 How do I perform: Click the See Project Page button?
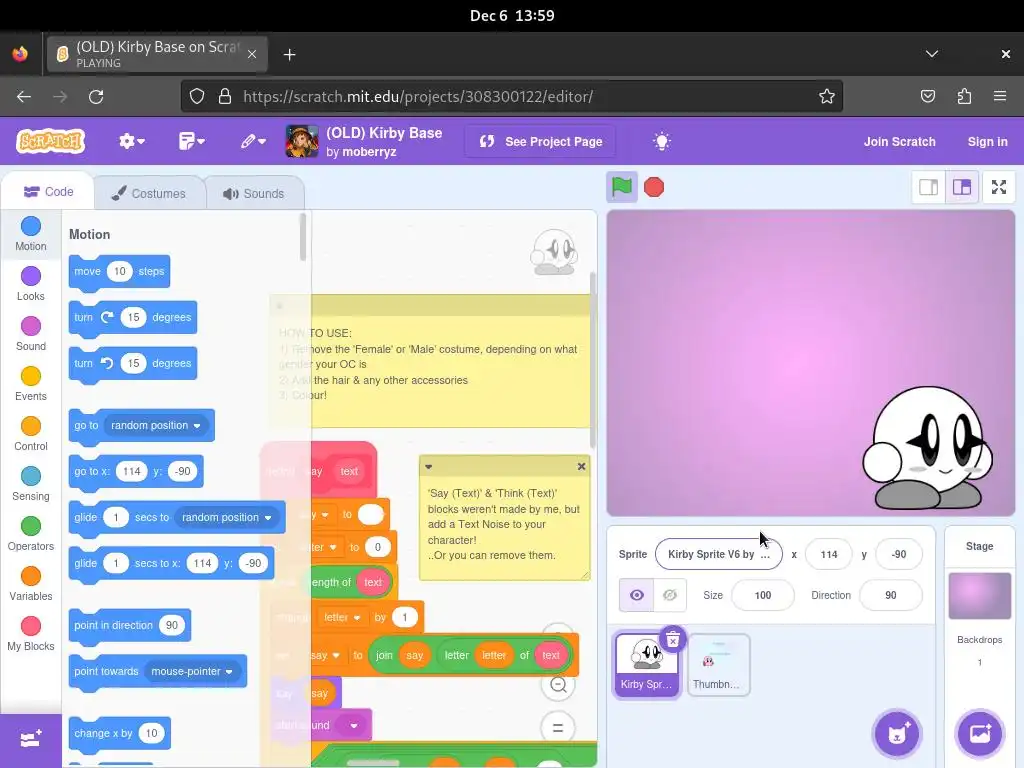tap(540, 142)
